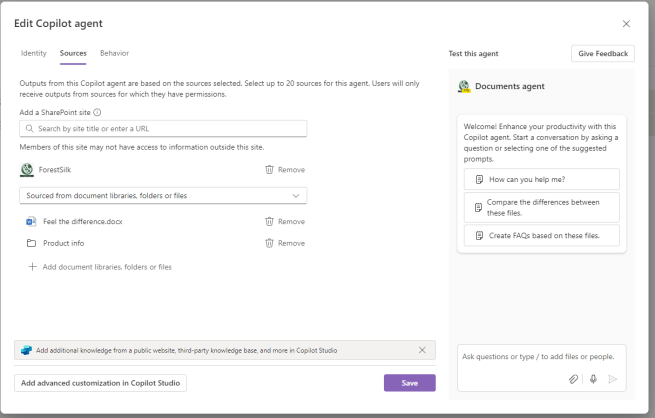This screenshot has height=418, width=655.
Task: Select the Sources tab
Action: [x=73, y=53]
